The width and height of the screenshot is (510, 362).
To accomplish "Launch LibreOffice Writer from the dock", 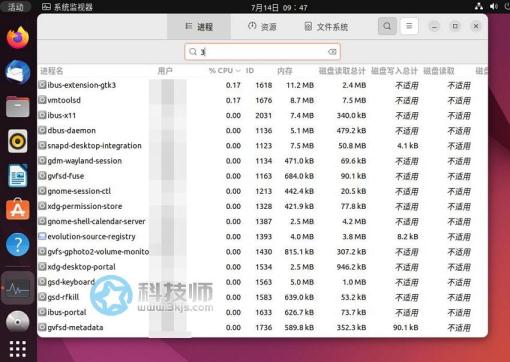I will (x=18, y=175).
